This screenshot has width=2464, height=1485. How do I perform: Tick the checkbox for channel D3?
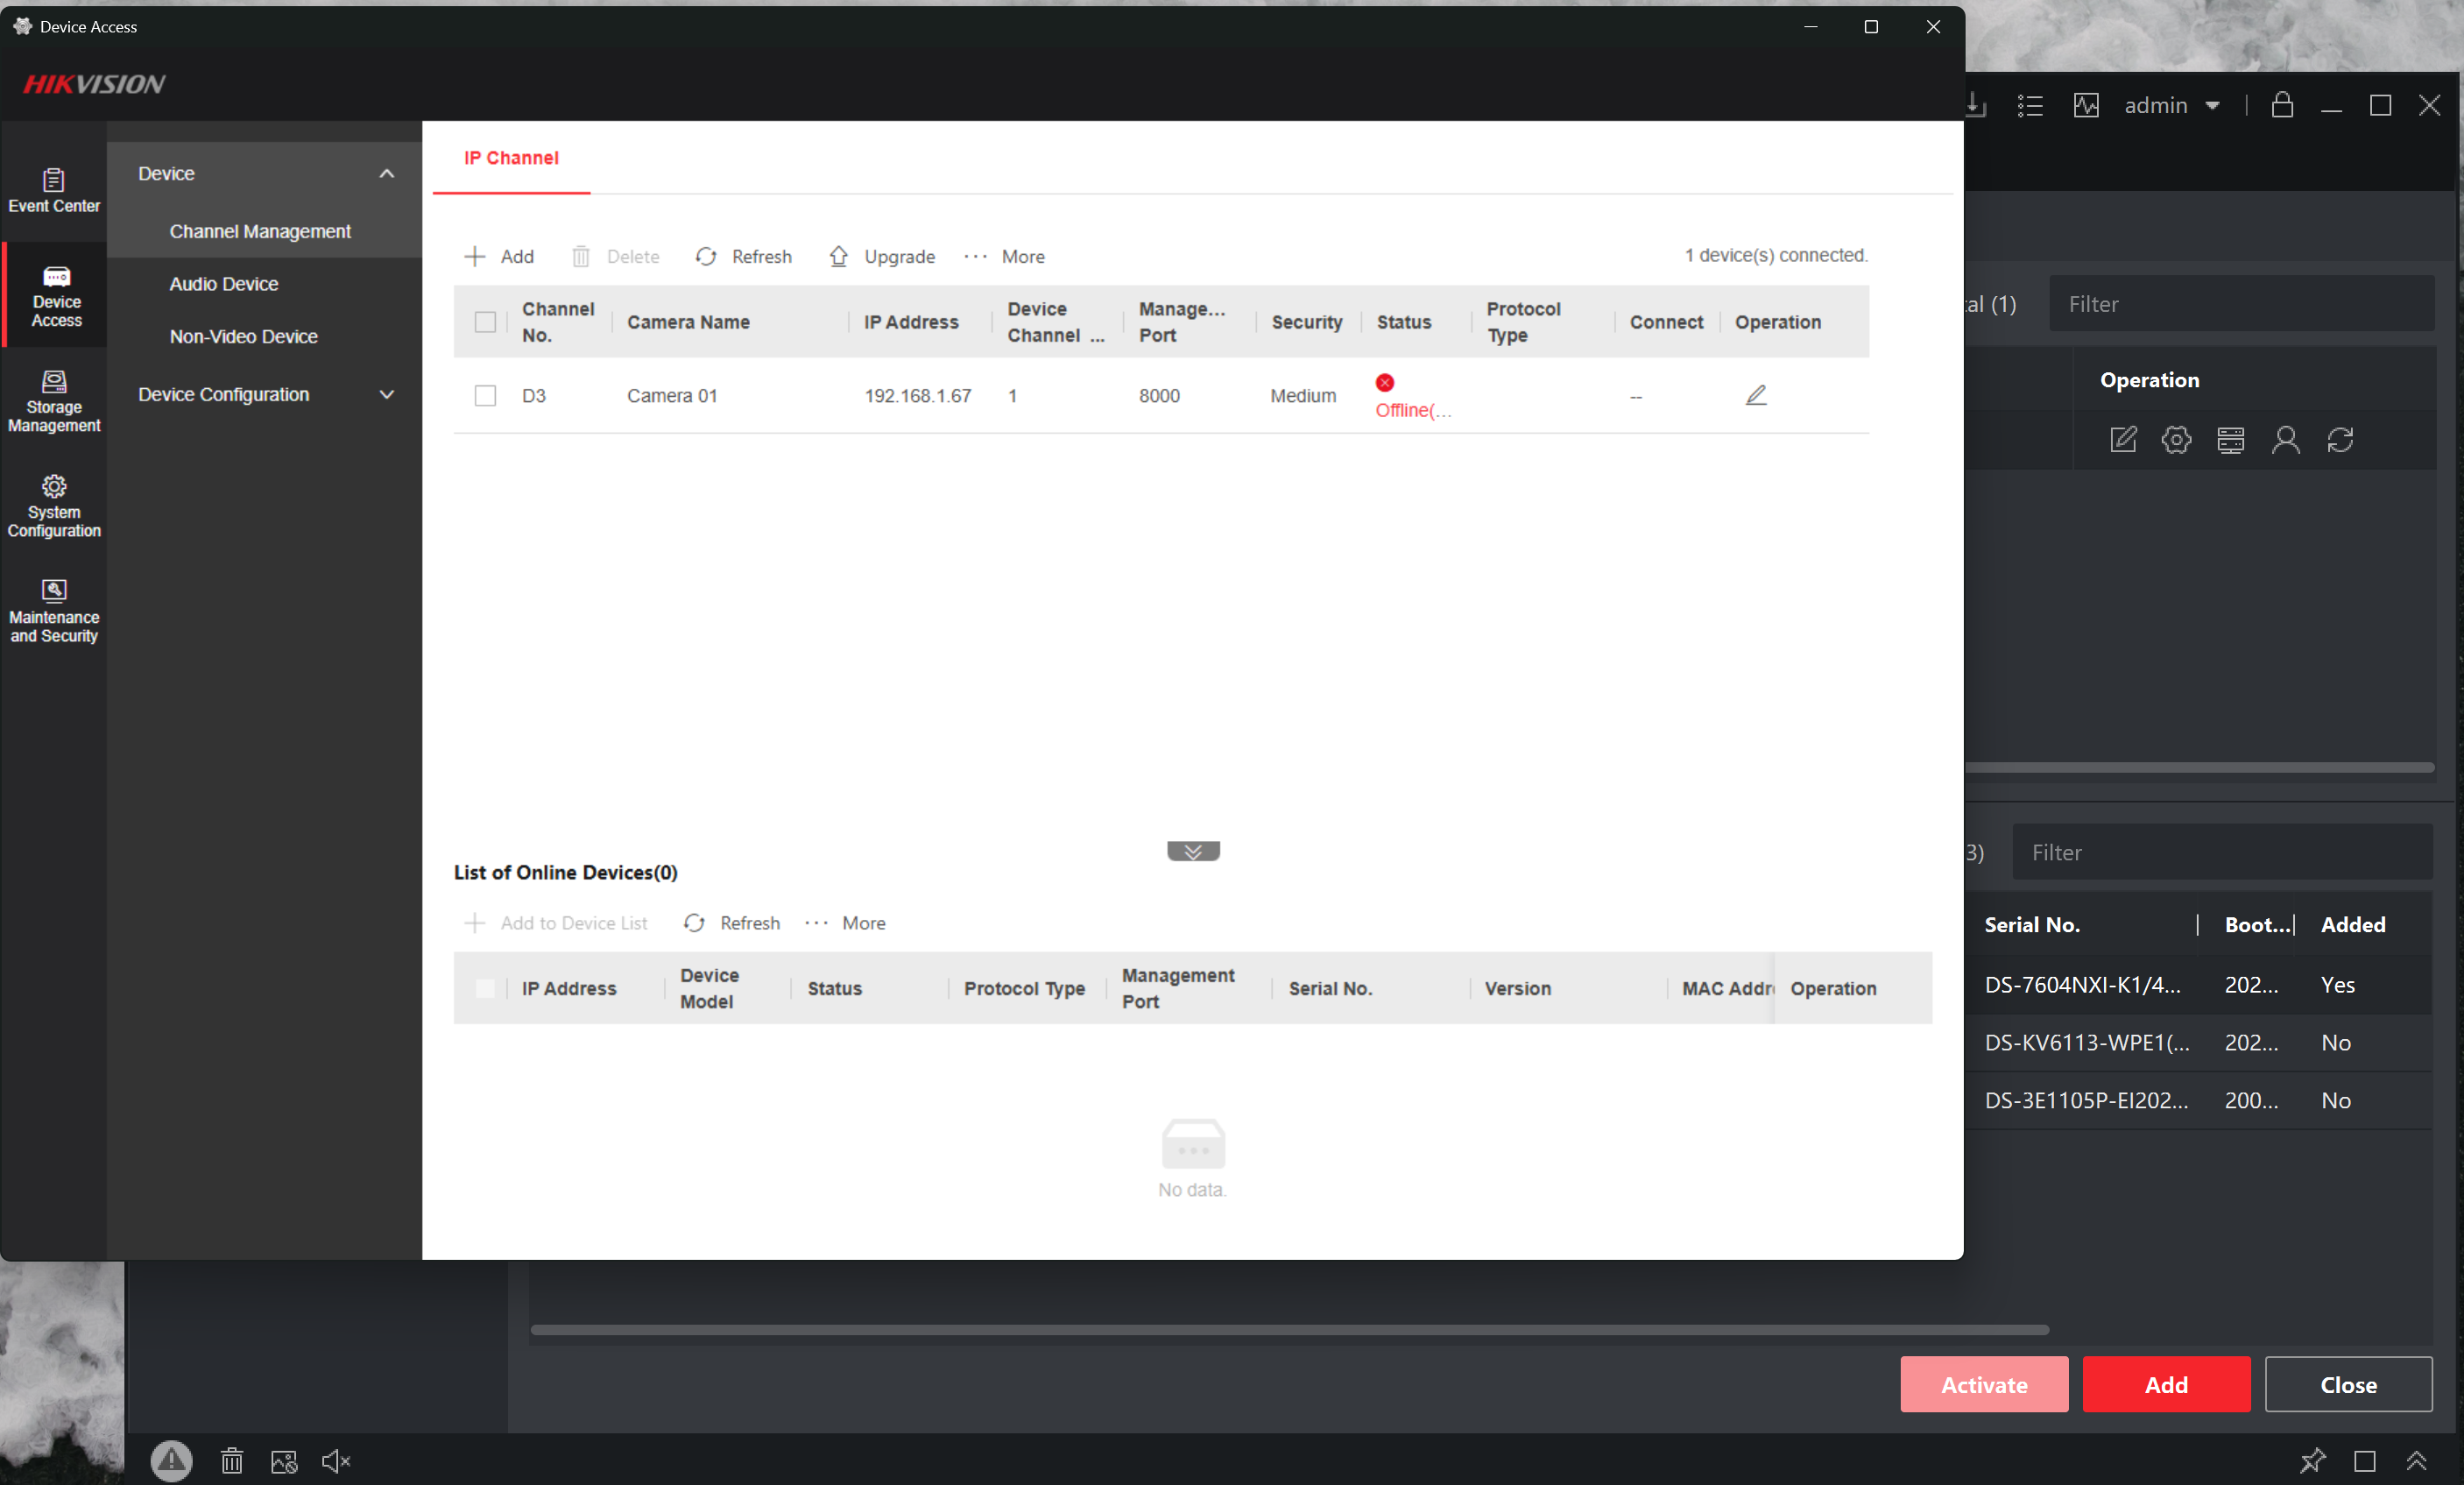(485, 395)
